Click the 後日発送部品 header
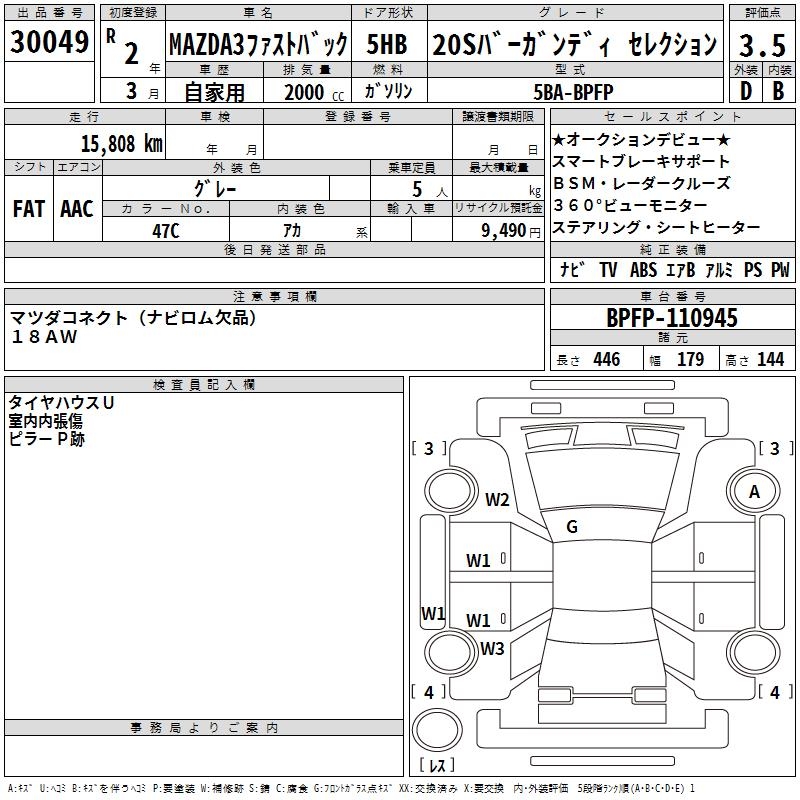Image resolution: width=800 pixels, height=800 pixels. (x=274, y=249)
